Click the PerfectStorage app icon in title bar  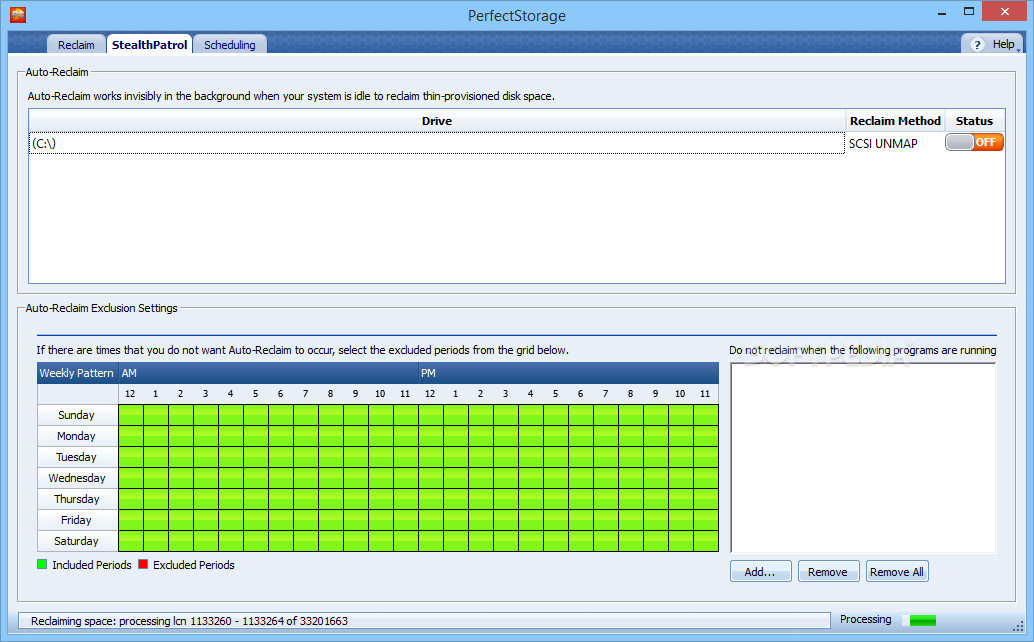tap(18, 15)
